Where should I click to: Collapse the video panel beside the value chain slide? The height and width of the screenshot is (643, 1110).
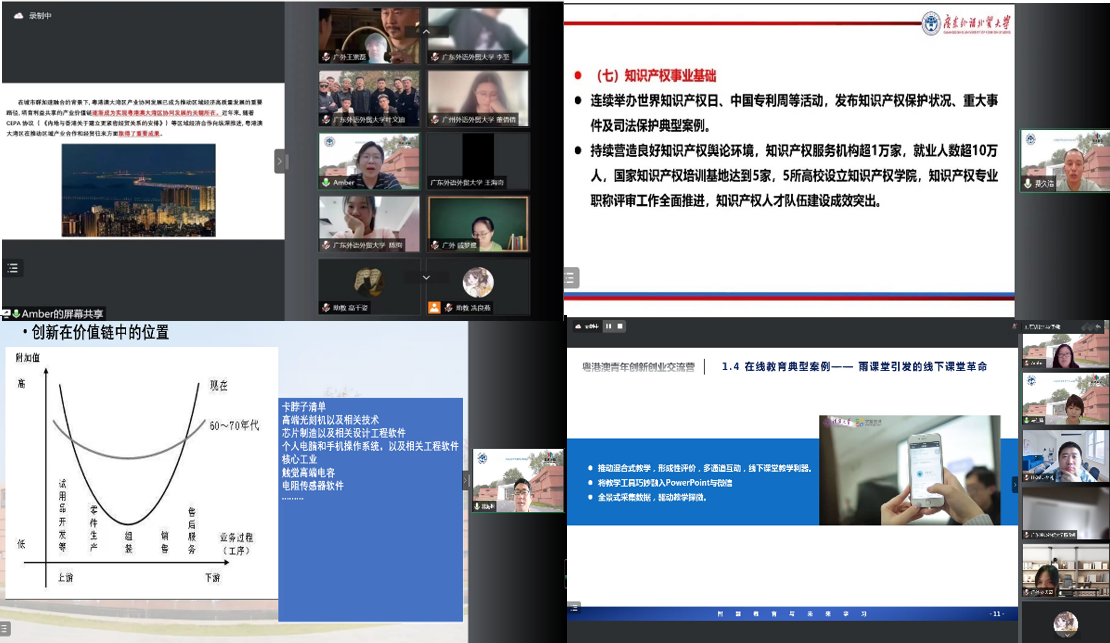click(x=463, y=480)
